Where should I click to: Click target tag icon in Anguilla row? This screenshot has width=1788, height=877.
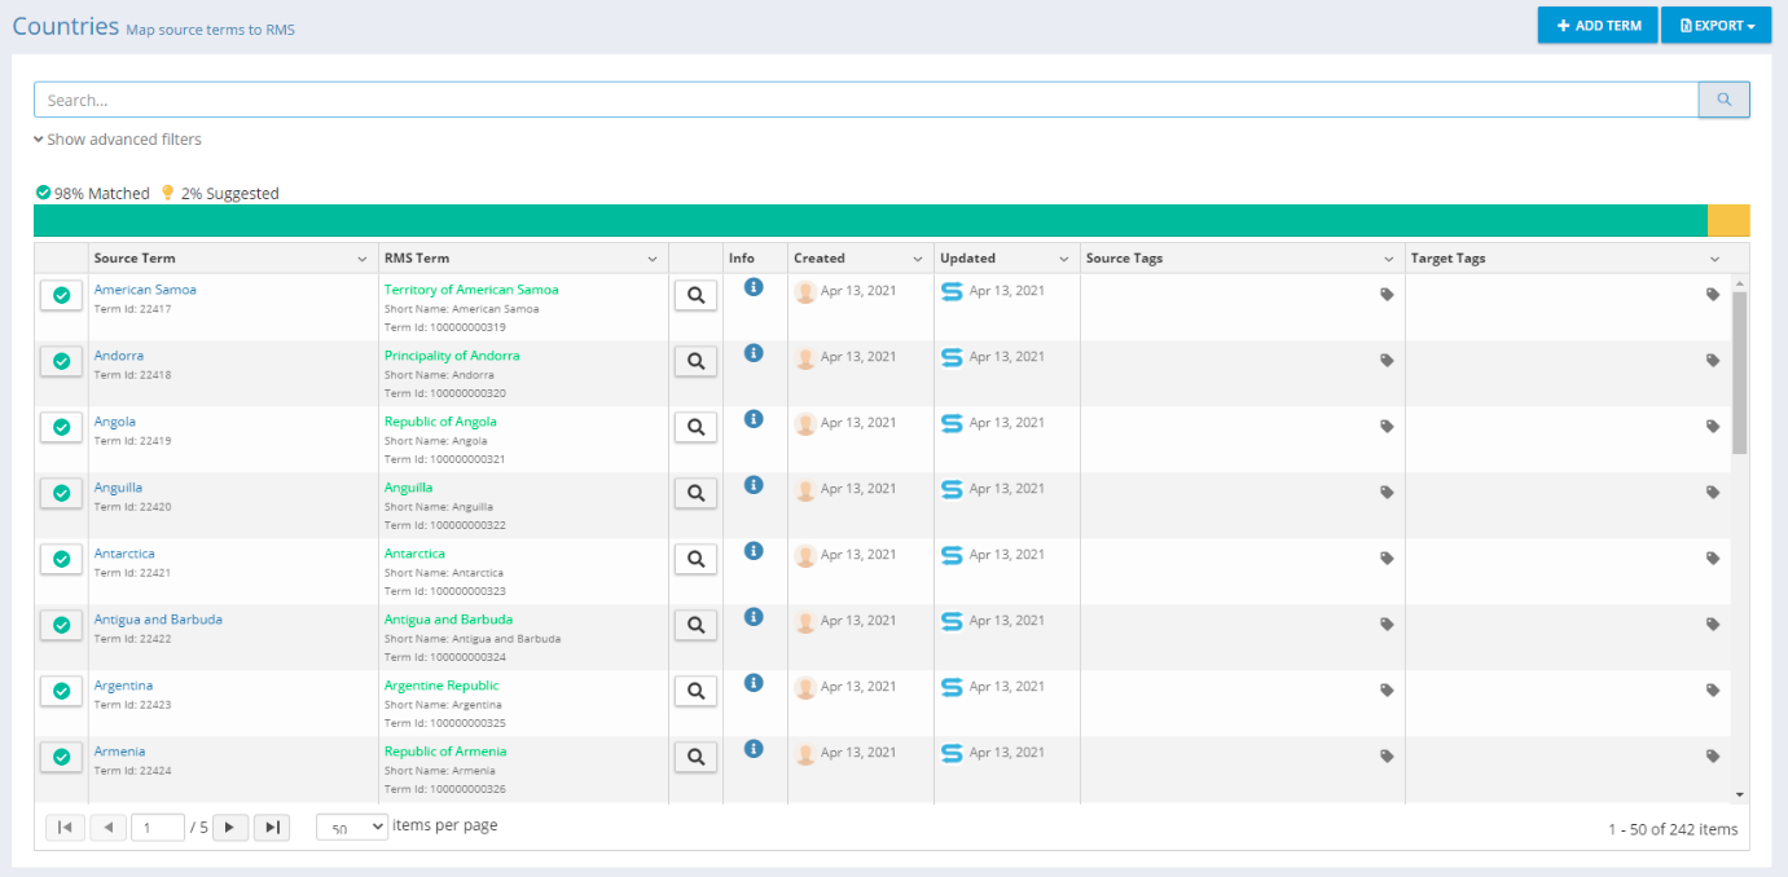click(1712, 493)
